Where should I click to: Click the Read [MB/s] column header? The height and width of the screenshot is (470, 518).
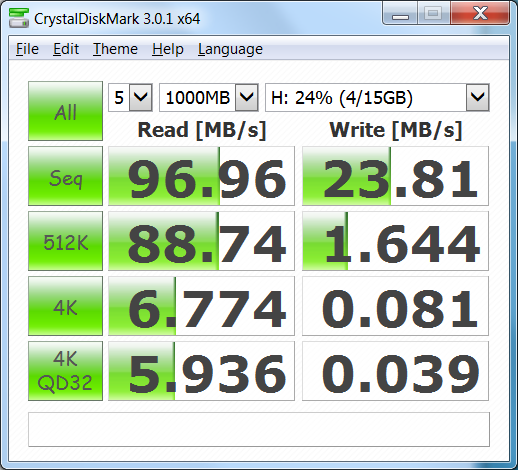[x=202, y=130]
